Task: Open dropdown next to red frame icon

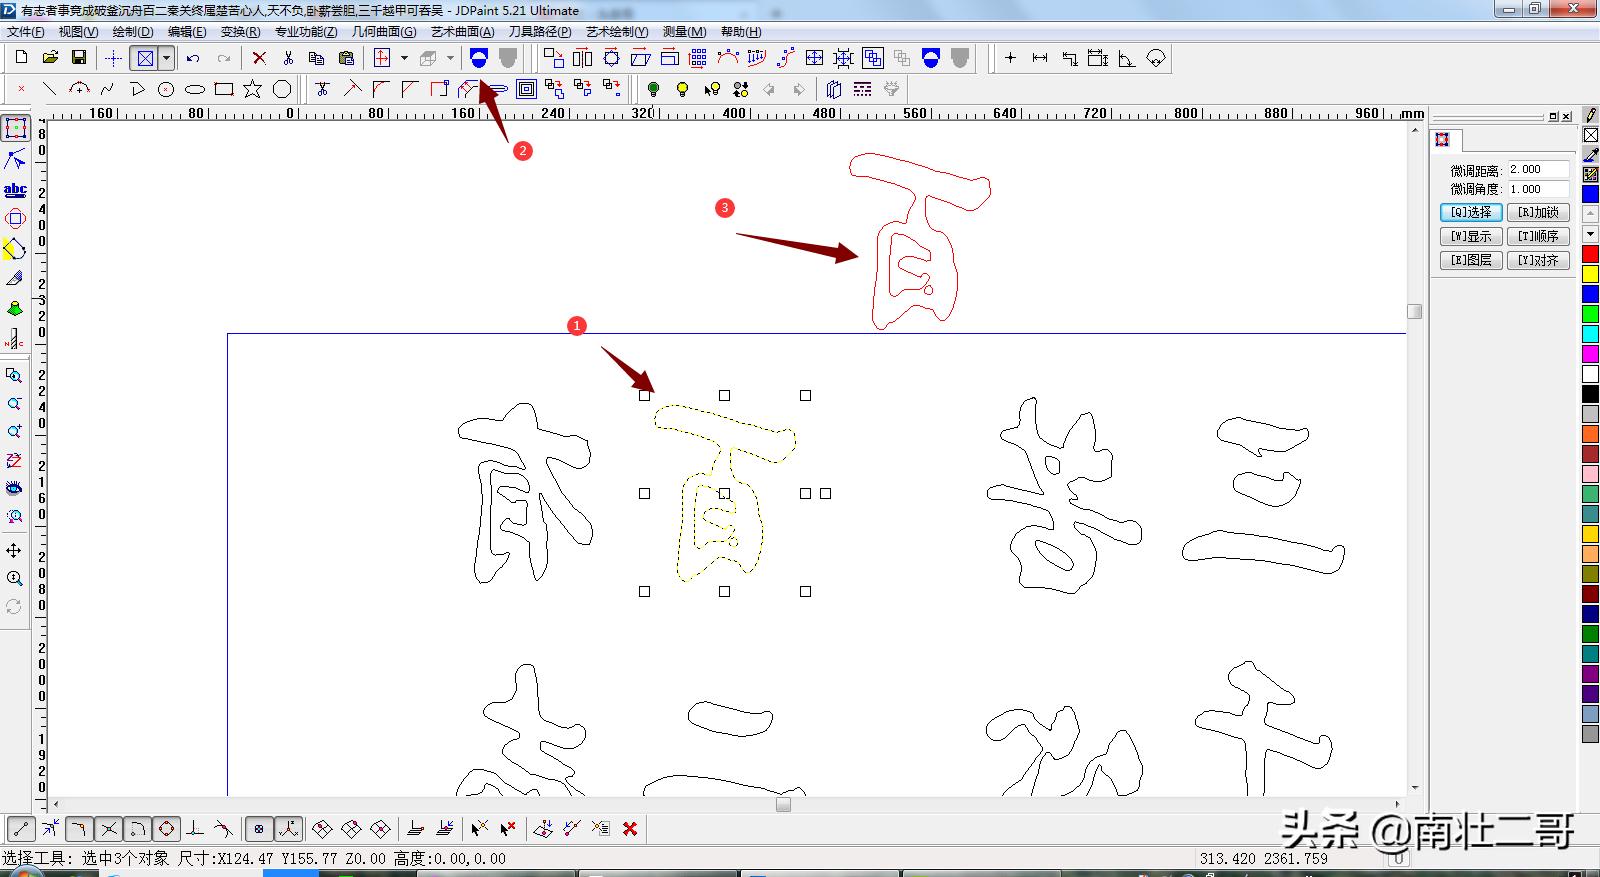Action: pos(404,58)
